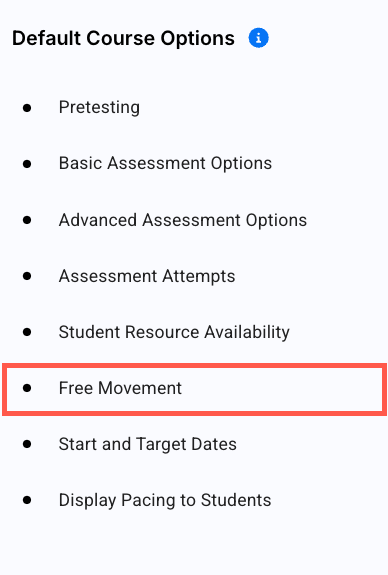Open Start and Target Dates
The image size is (388, 575).
[147, 444]
